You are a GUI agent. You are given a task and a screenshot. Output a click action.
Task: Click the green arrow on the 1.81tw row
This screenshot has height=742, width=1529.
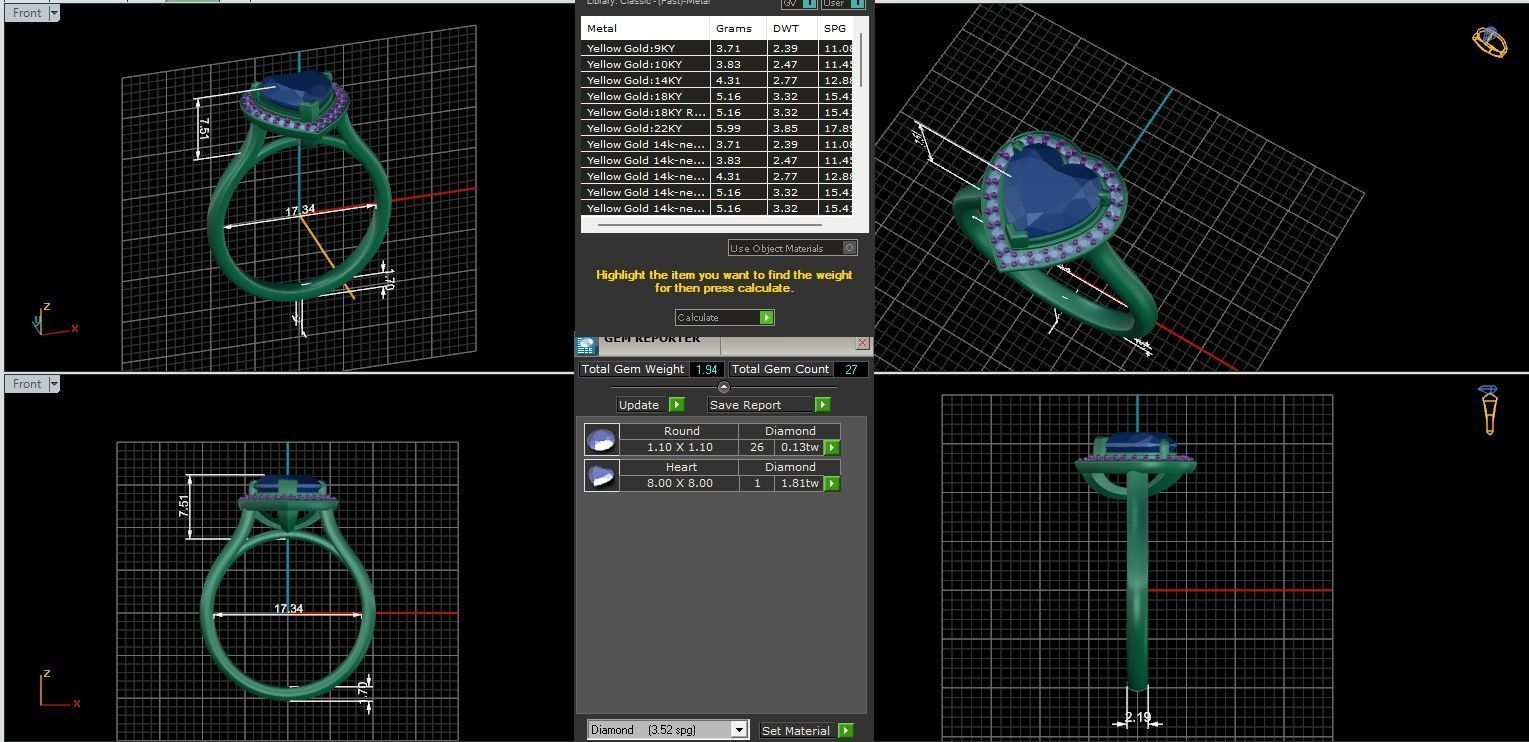click(x=831, y=484)
